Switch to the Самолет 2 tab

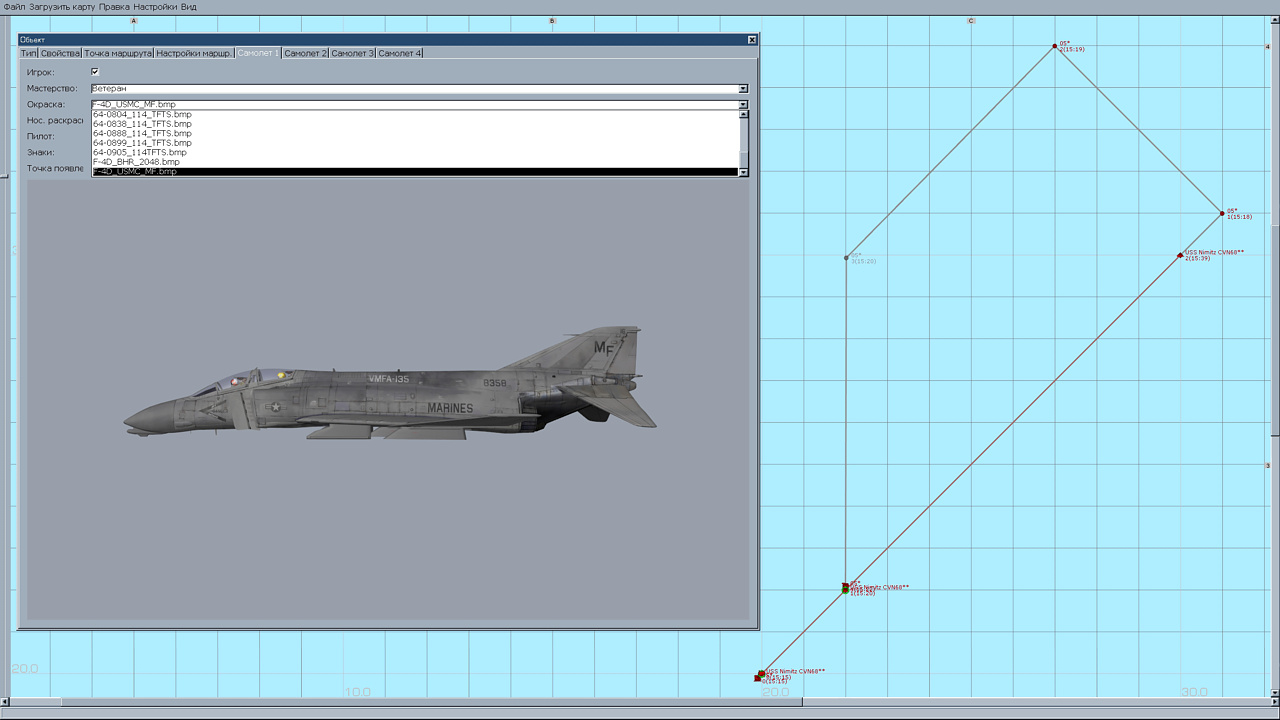pos(305,53)
